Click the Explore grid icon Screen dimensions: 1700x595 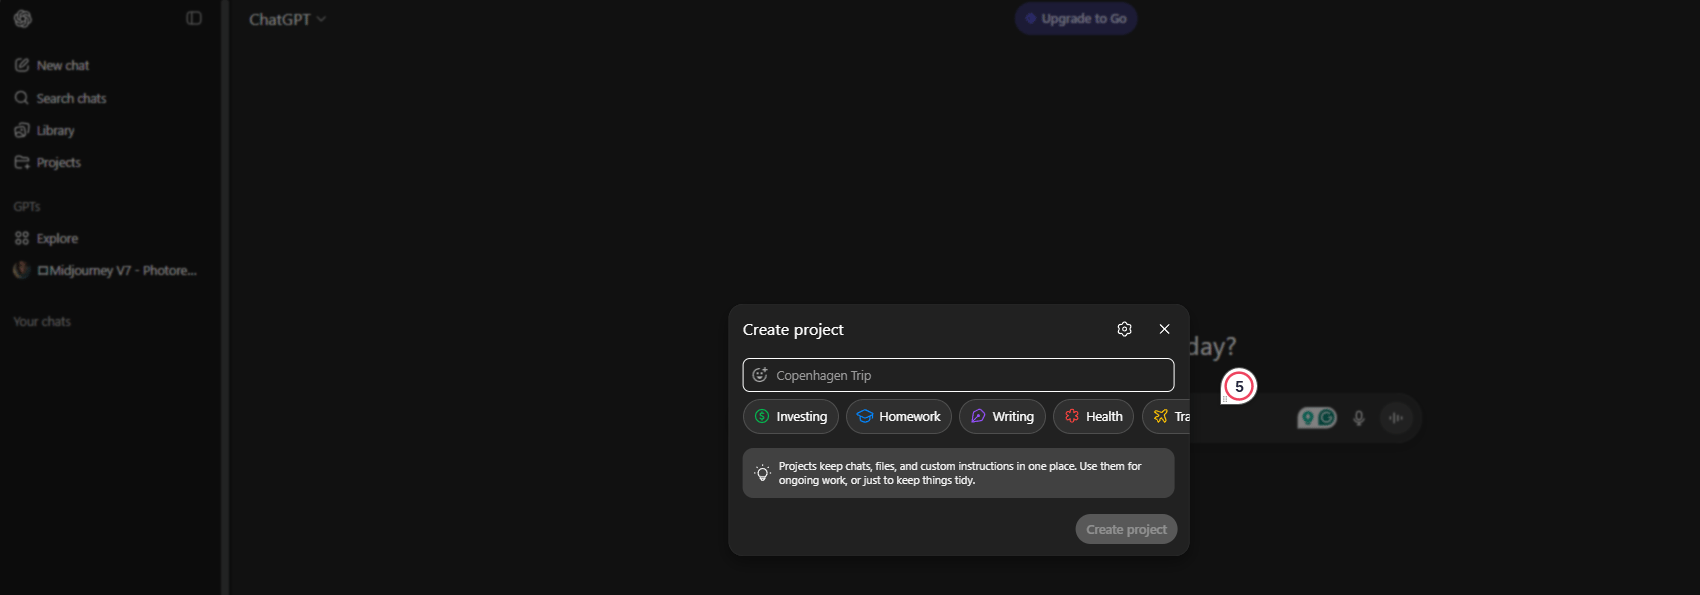pos(22,238)
